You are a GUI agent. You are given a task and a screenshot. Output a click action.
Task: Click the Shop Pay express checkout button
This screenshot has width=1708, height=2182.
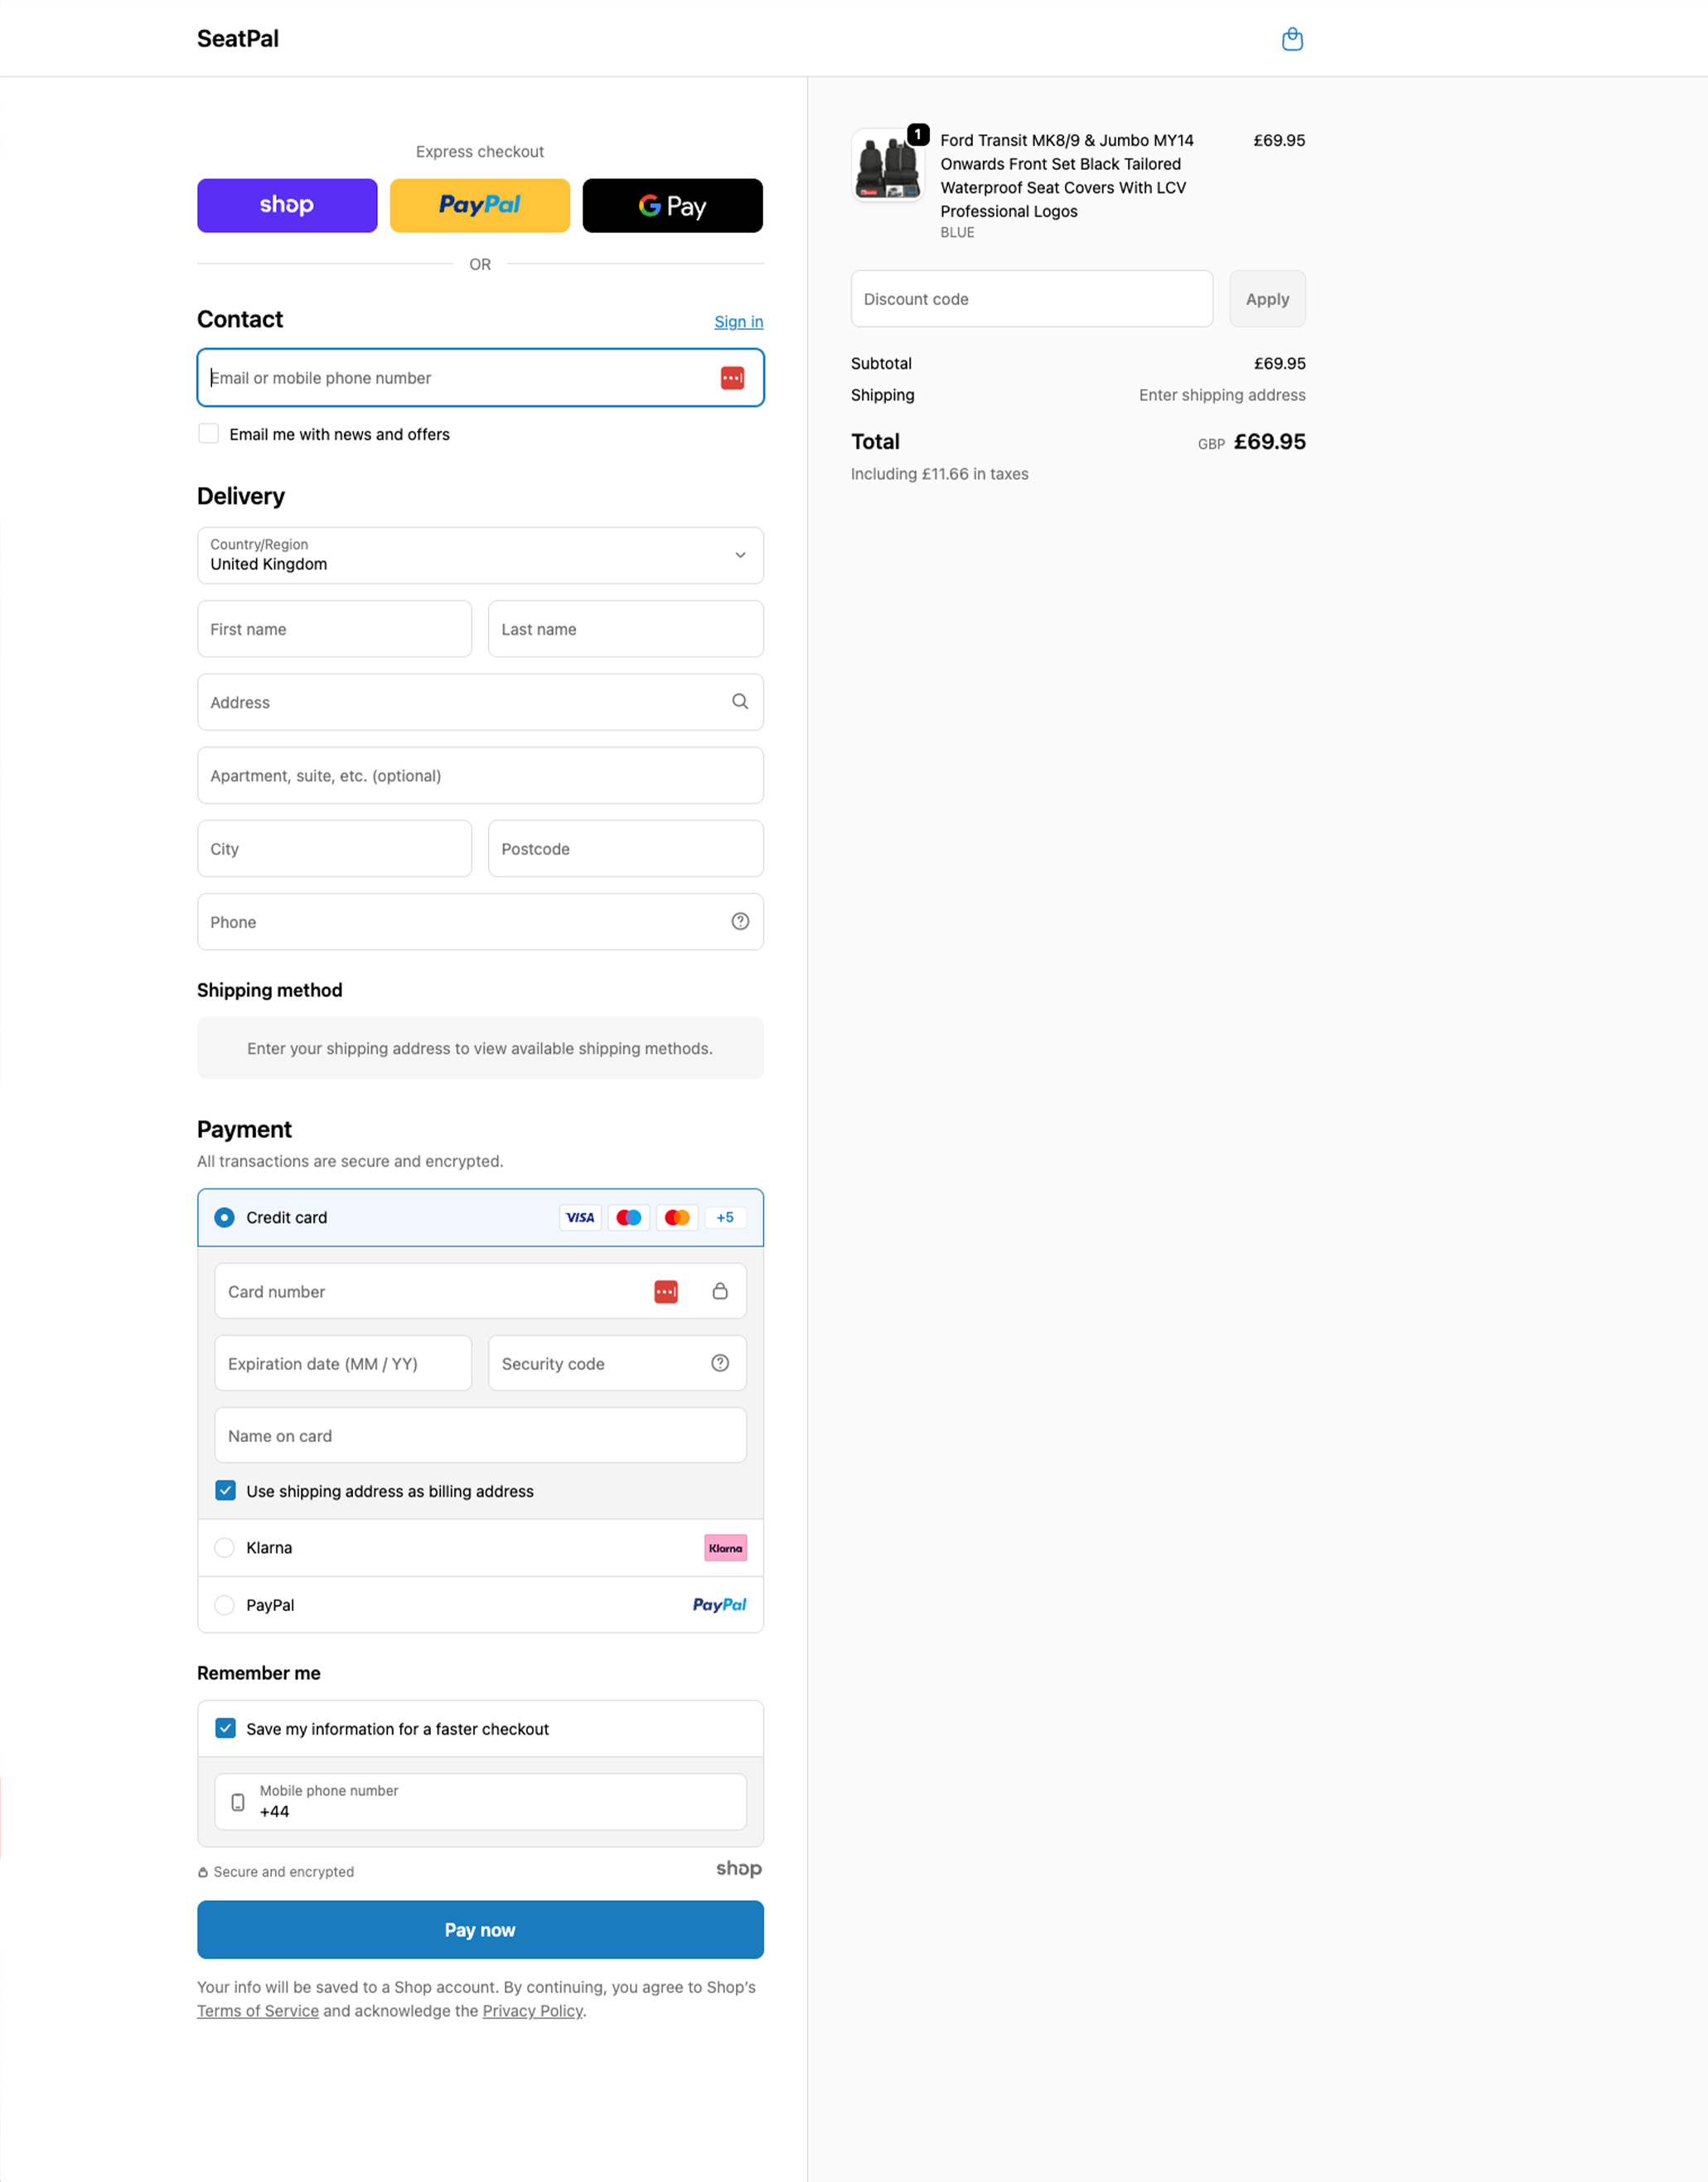(287, 205)
